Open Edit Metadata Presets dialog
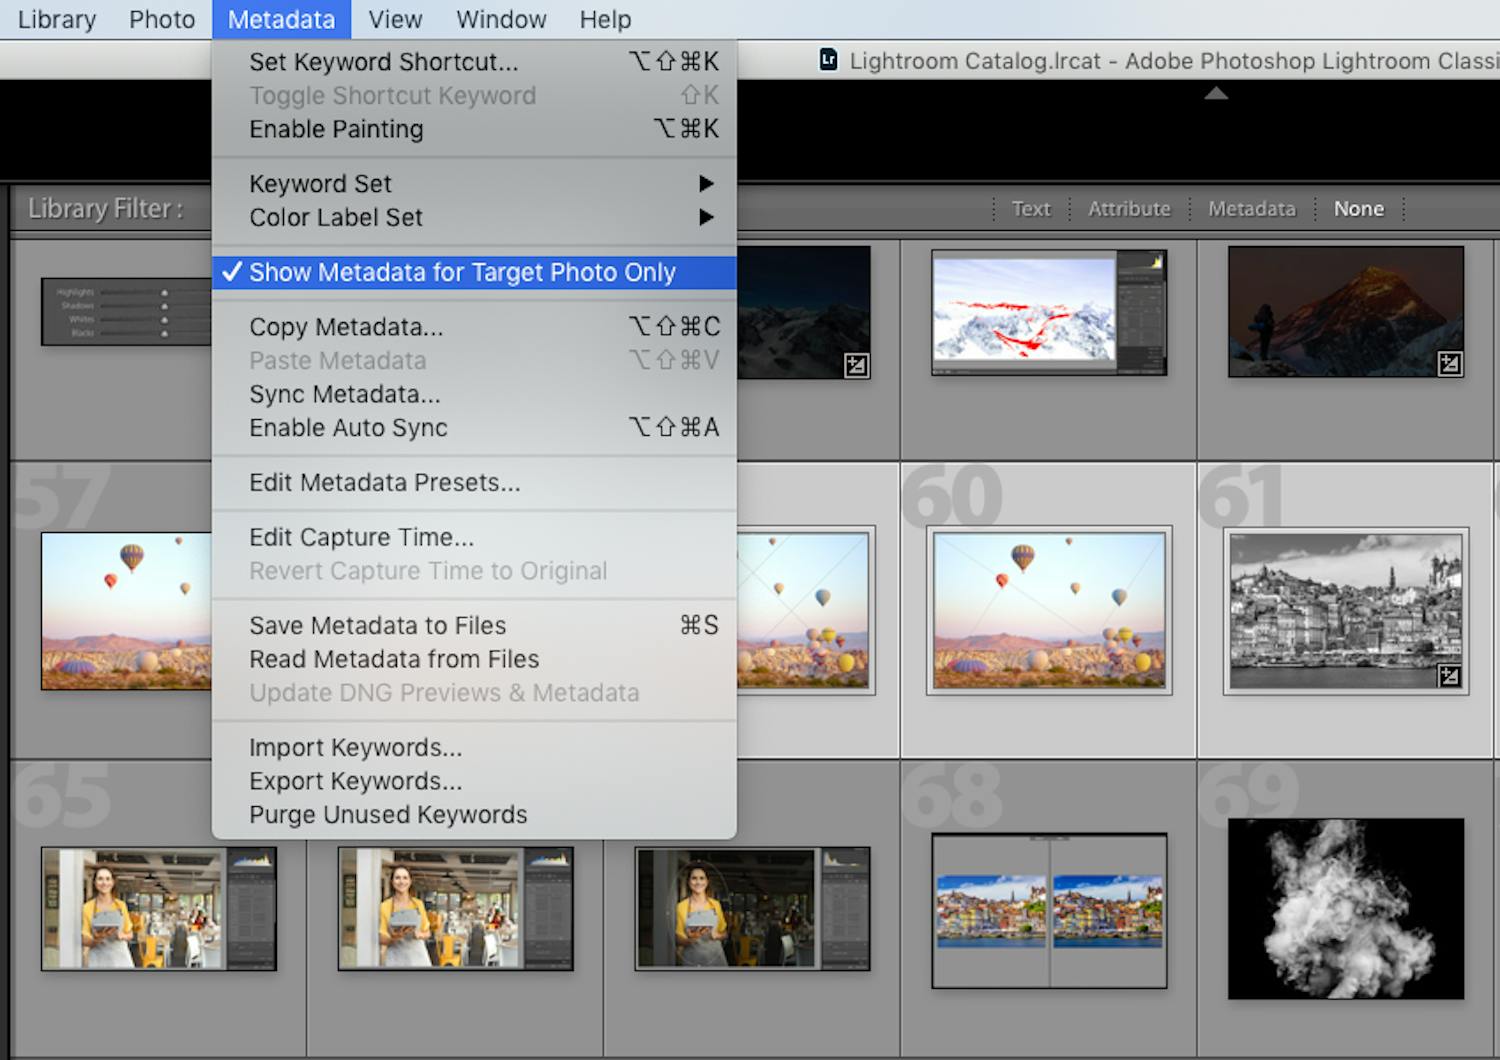This screenshot has width=1500, height=1060. pos(384,483)
